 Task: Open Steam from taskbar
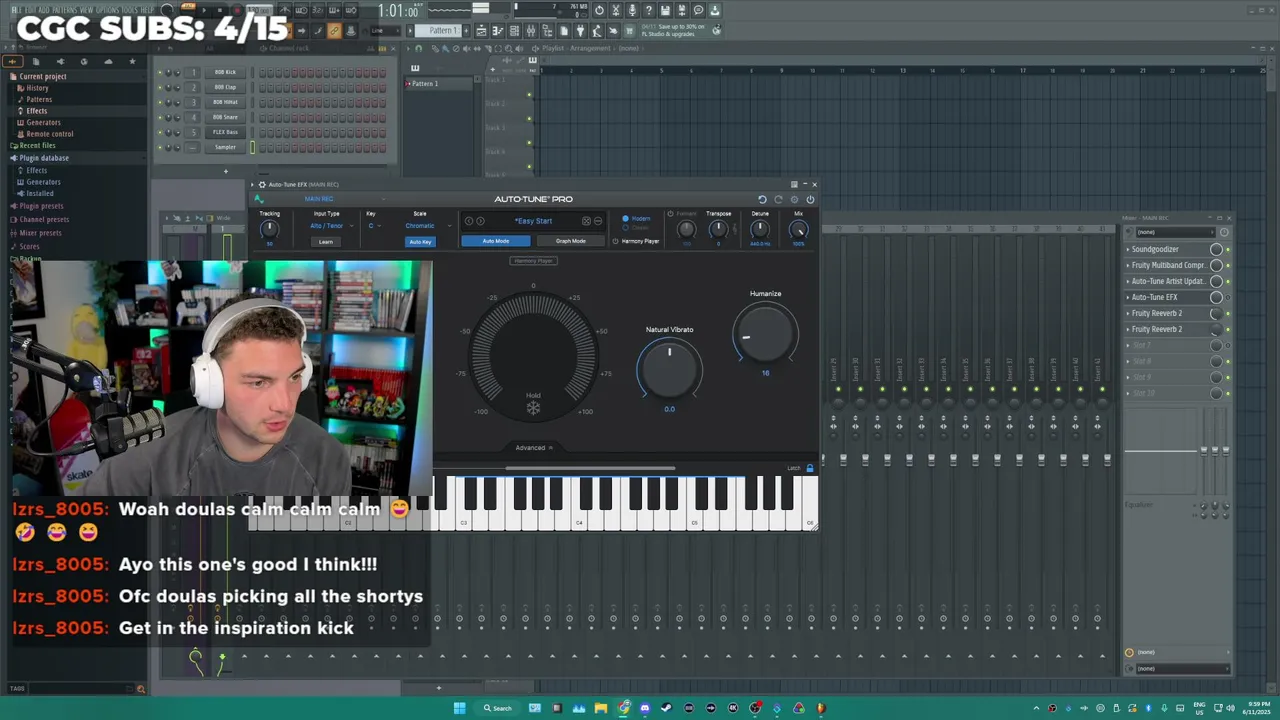[x=666, y=708]
